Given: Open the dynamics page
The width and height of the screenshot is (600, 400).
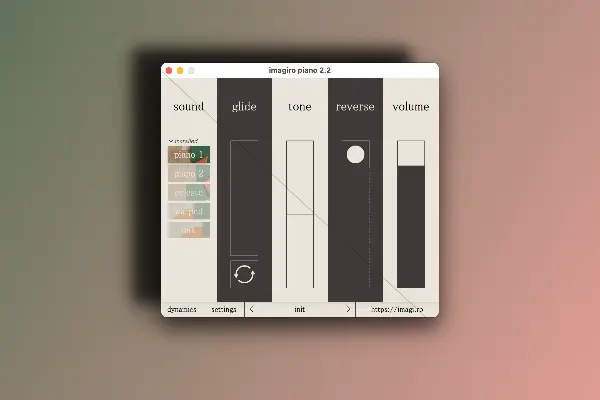Looking at the screenshot, I should tap(182, 309).
